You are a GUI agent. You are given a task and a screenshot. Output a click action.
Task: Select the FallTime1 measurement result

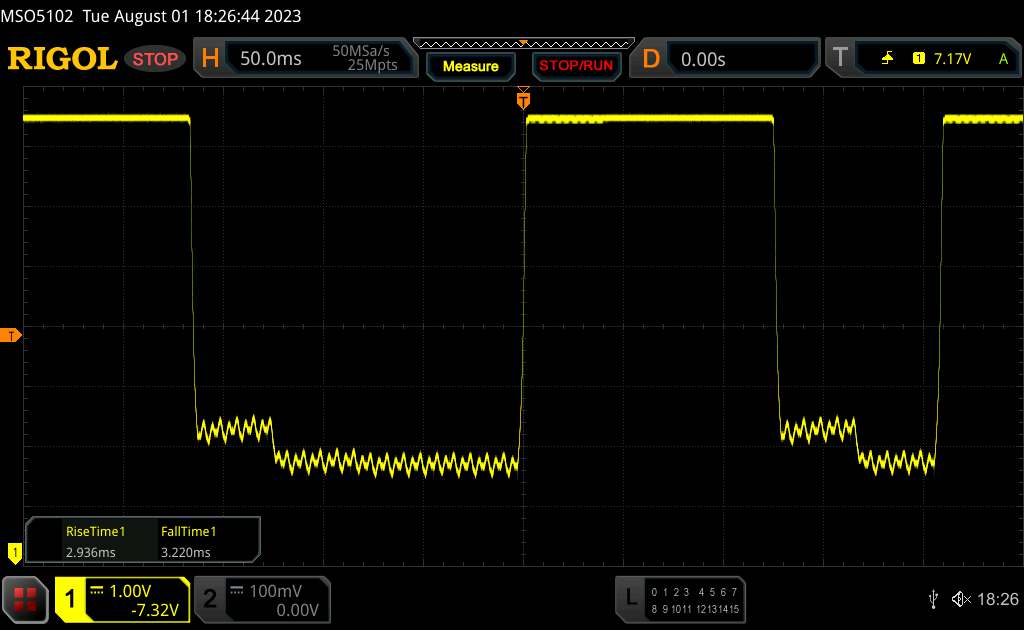(x=188, y=541)
